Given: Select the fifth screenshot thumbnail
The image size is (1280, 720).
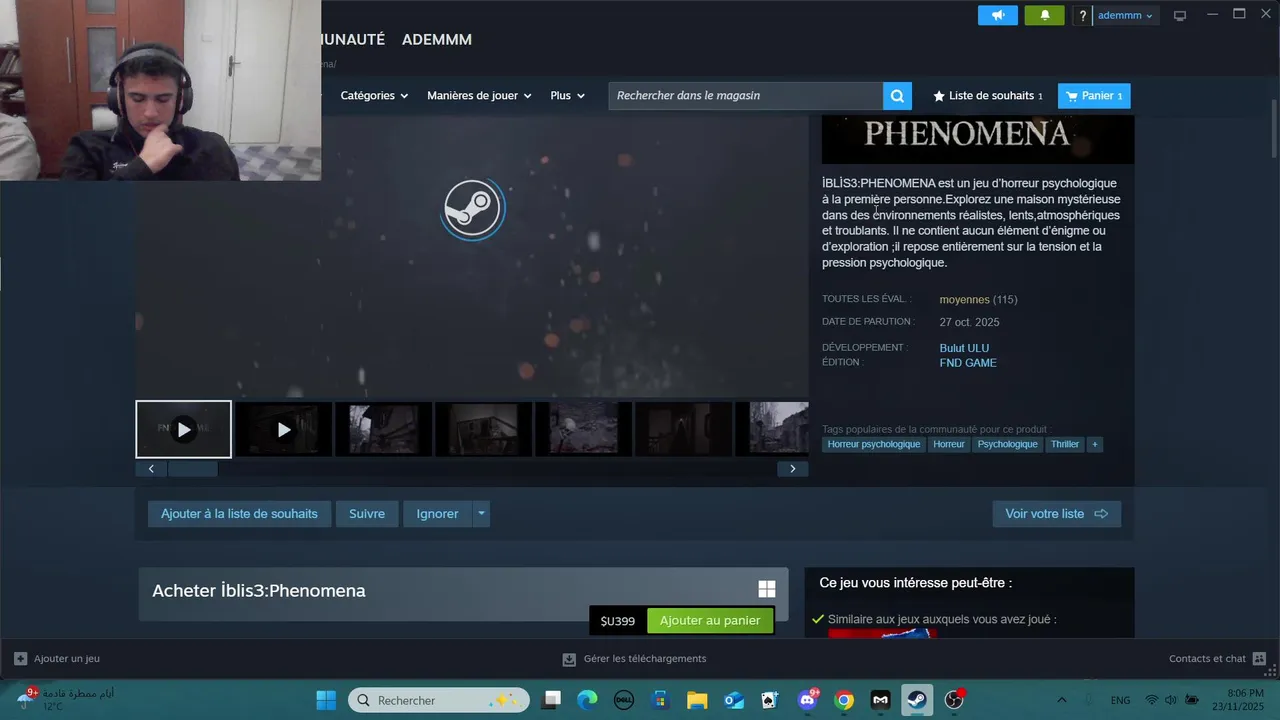Looking at the screenshot, I should (x=584, y=429).
